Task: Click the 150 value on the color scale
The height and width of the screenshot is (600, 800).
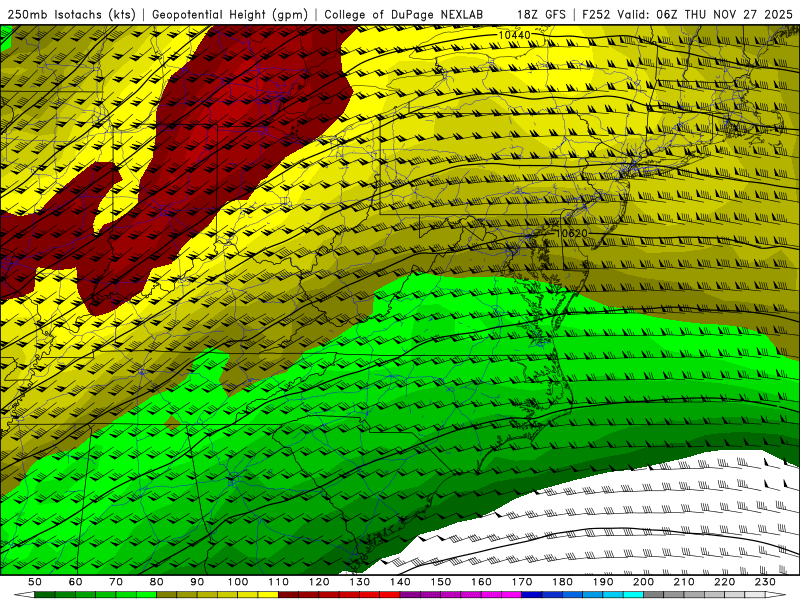Action: pyautogui.click(x=441, y=582)
